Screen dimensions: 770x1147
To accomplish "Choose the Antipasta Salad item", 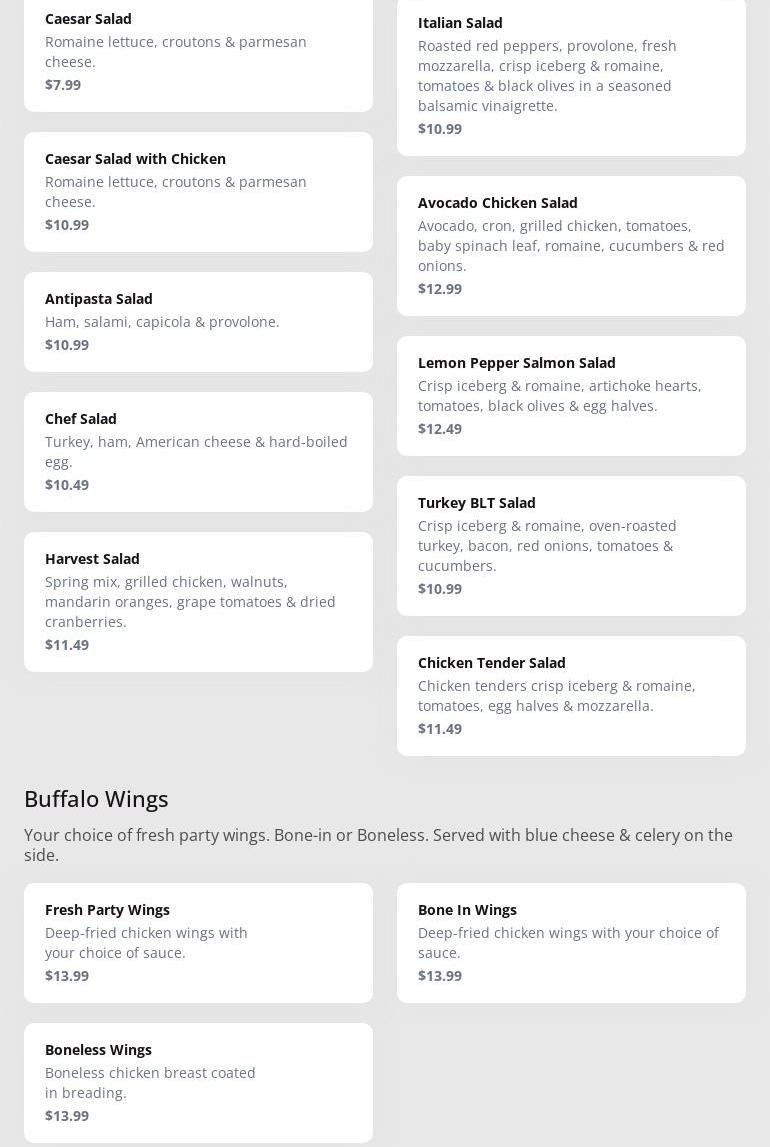I will coord(198,321).
